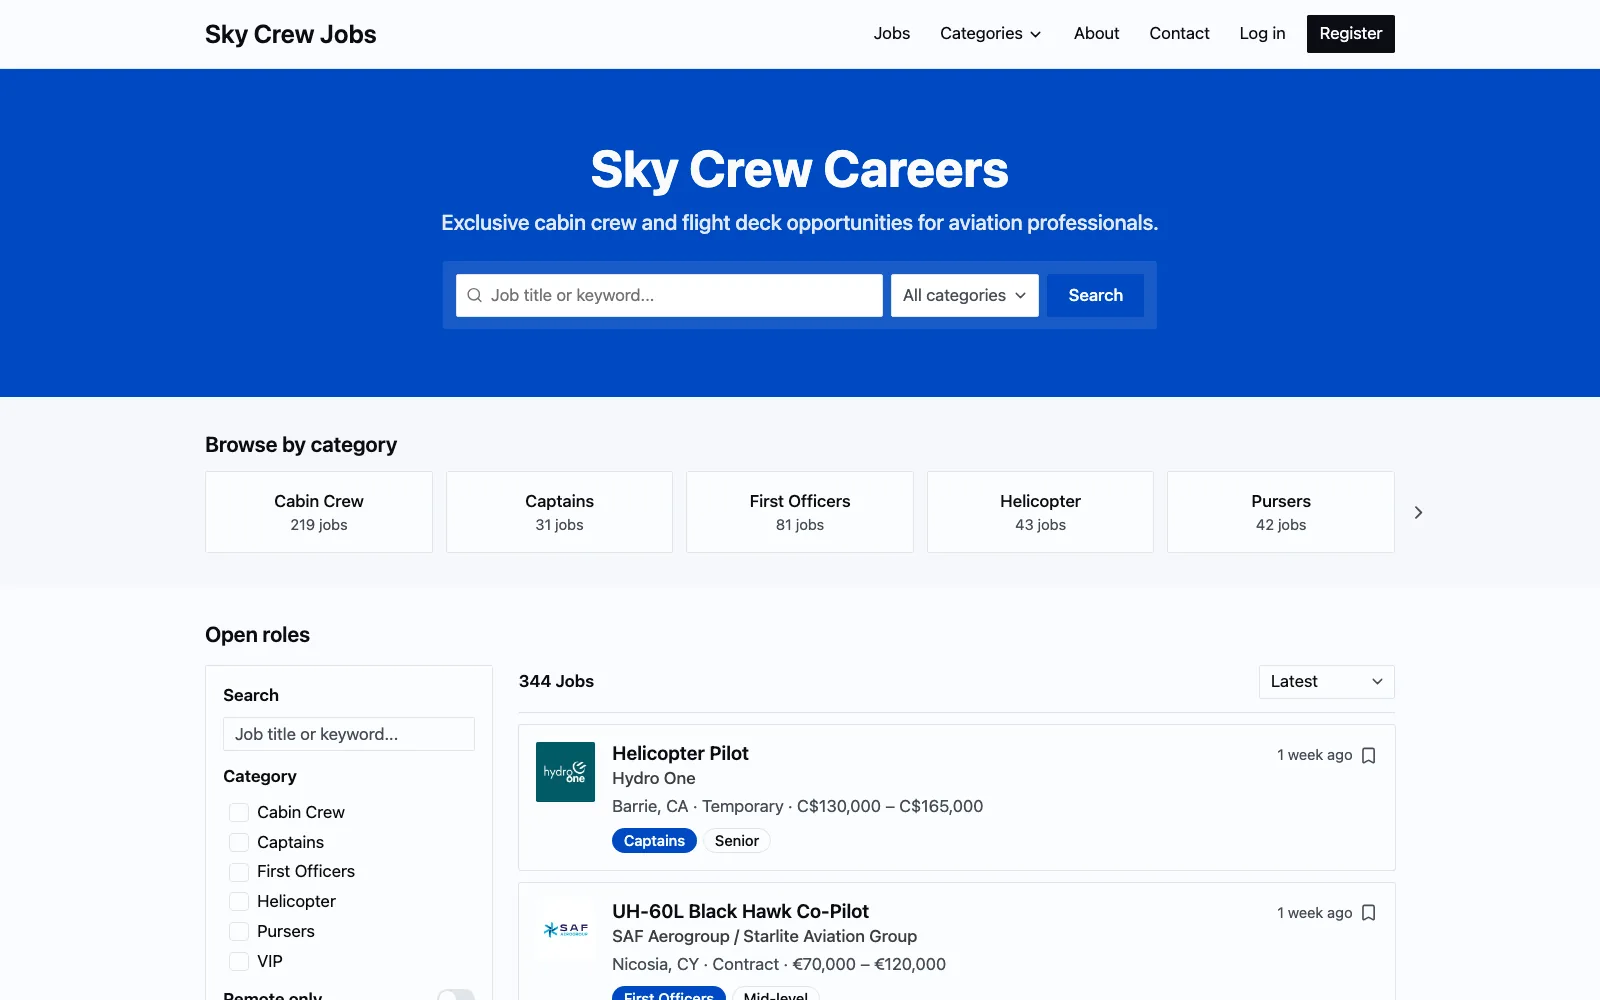Bookmark the Helicopter Pilot job

pyautogui.click(x=1369, y=755)
